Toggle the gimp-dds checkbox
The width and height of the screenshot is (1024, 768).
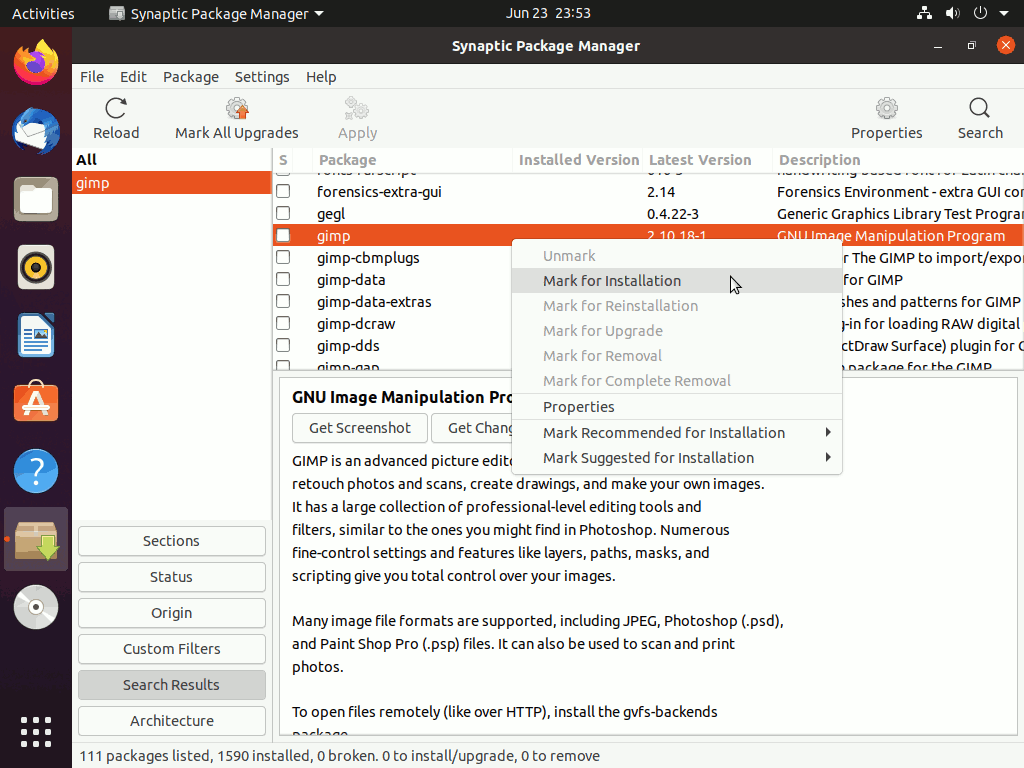coord(283,345)
